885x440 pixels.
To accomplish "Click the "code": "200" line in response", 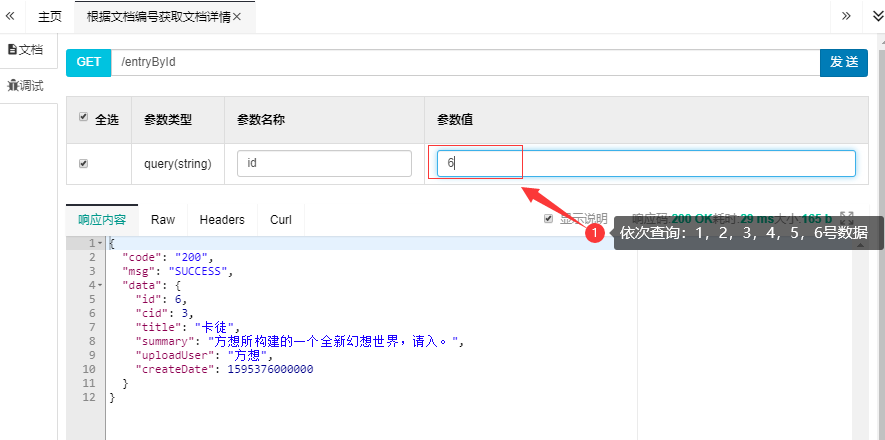I will pos(169,257).
